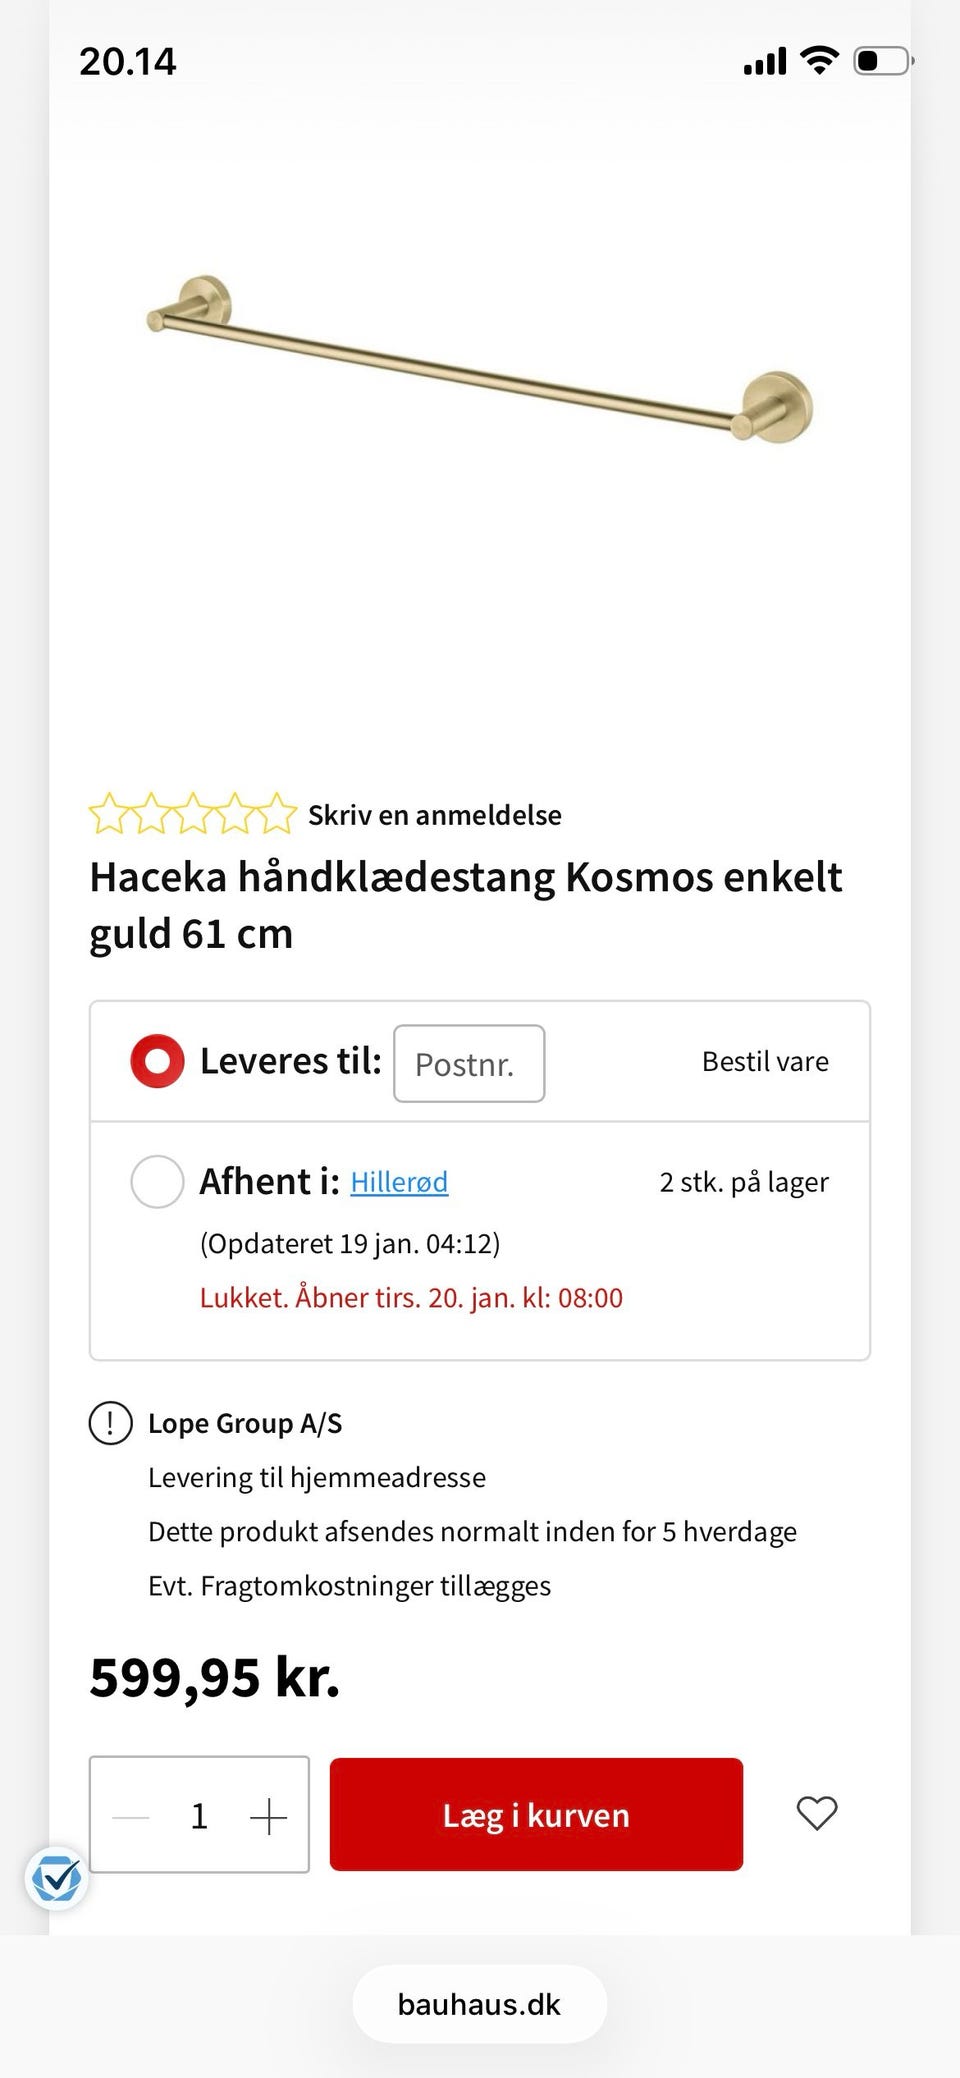Open Skriv en anmeldelse review link
This screenshot has height=2078, width=960.
coord(434,815)
